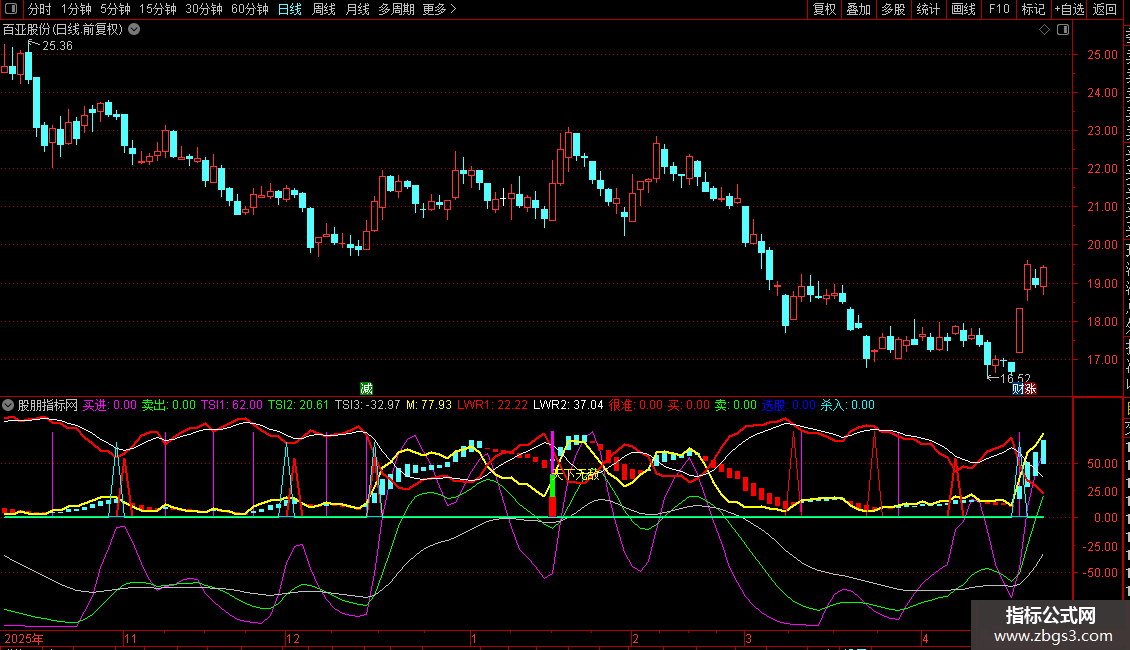Open F10 company information
The height and width of the screenshot is (650, 1130).
coord(999,10)
